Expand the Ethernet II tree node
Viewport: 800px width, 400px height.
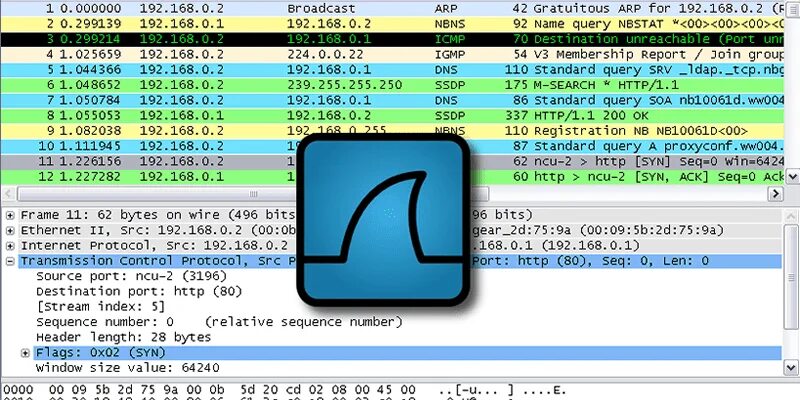point(10,231)
